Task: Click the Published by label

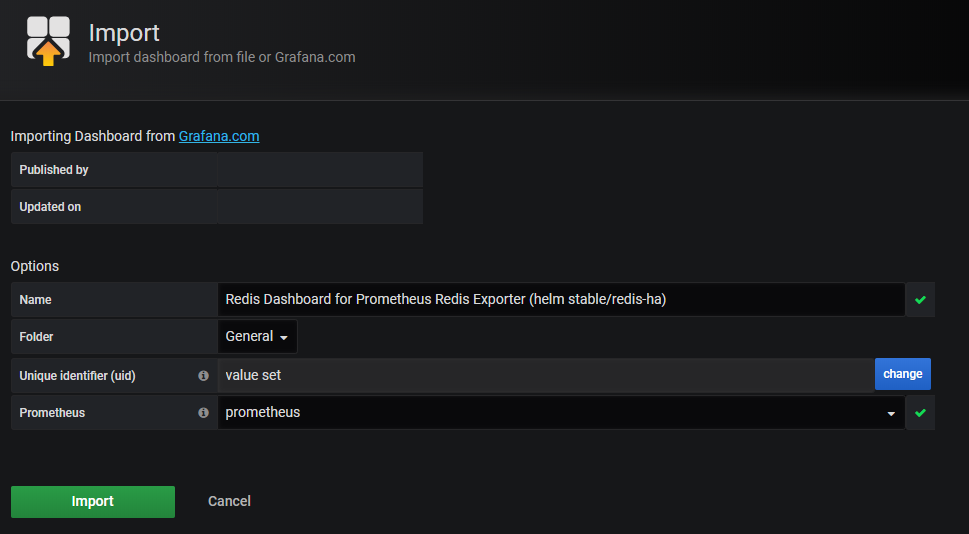Action: [x=54, y=170]
